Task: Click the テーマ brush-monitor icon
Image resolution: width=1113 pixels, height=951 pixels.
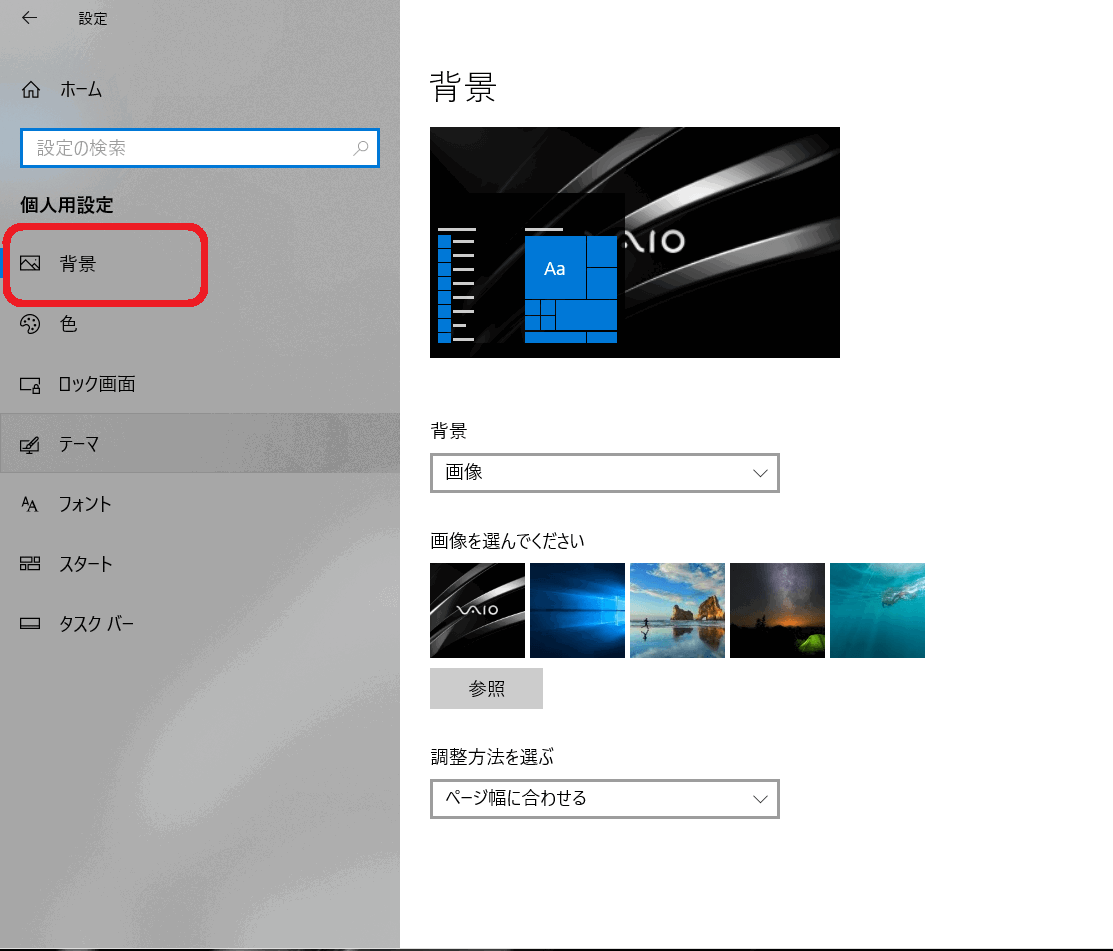Action: point(30,444)
